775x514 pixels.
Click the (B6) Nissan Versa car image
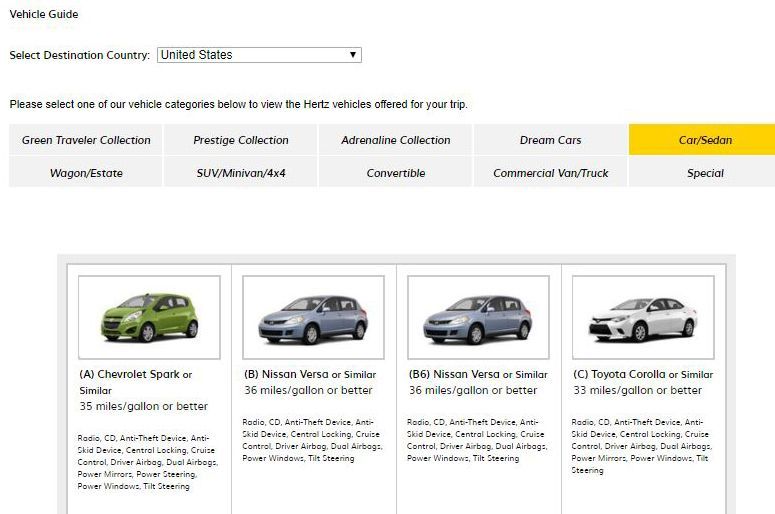coord(478,317)
